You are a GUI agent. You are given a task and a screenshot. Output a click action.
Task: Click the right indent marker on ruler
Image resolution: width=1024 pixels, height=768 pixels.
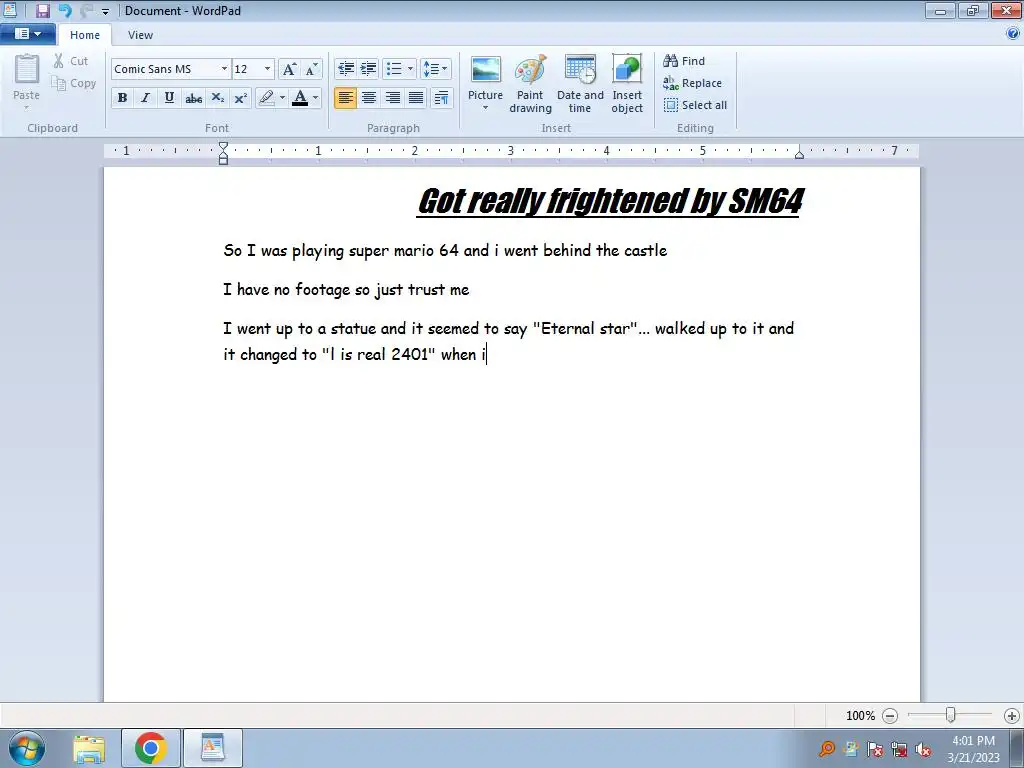[x=799, y=153]
